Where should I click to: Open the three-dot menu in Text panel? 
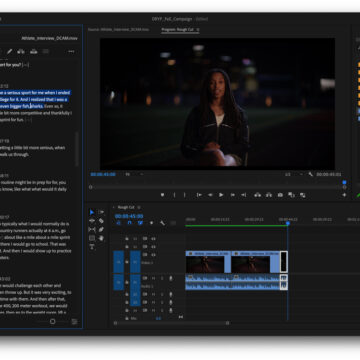[71, 51]
